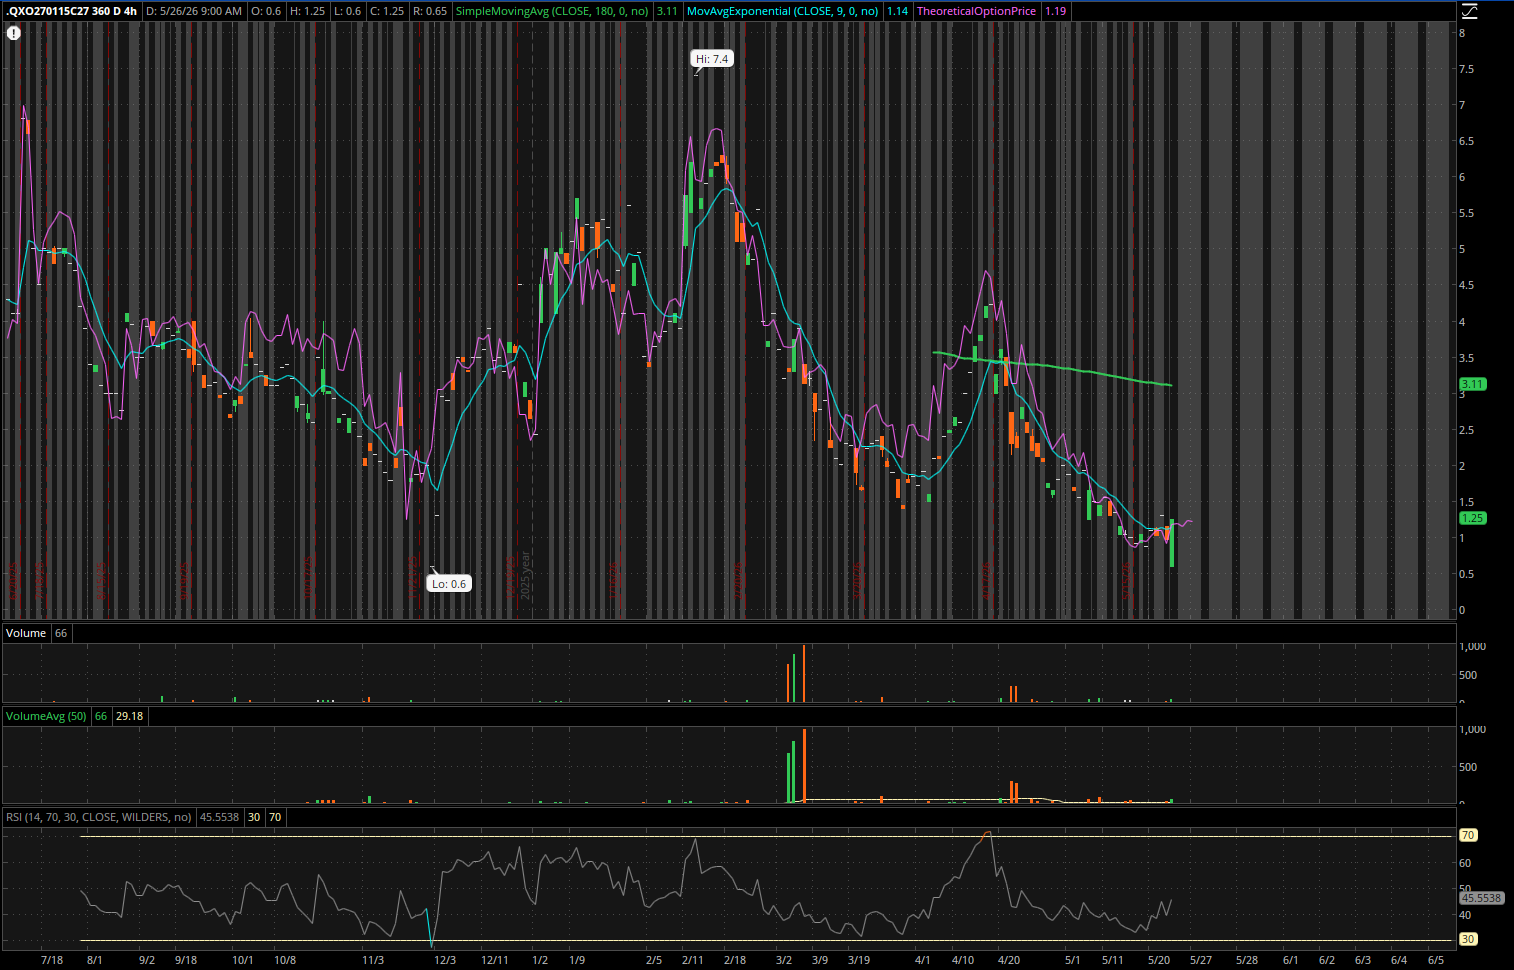Open the chart scale icon in the top-right corner
Image resolution: width=1514 pixels, height=970 pixels.
[x=1469, y=11]
